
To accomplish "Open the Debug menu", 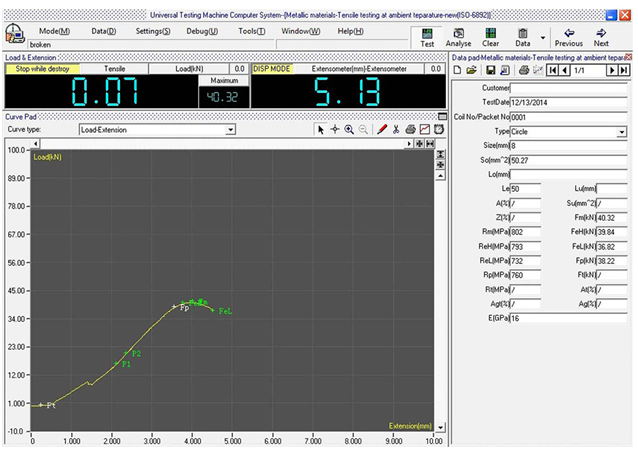I will click(201, 31).
